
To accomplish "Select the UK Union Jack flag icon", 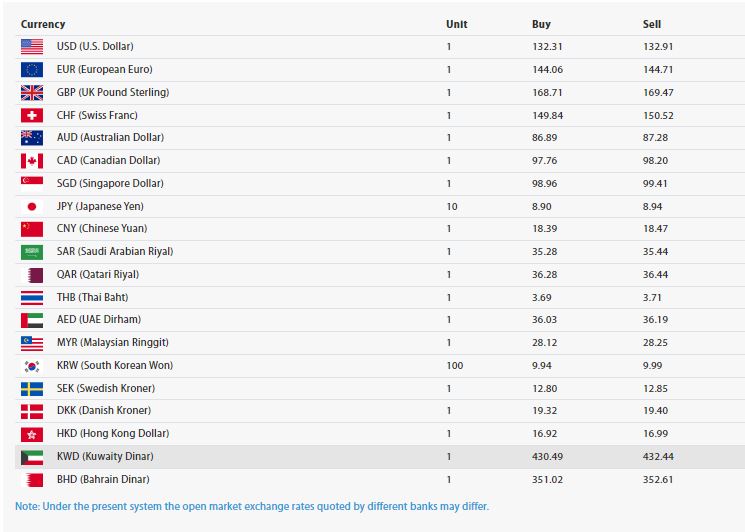I will point(32,92).
